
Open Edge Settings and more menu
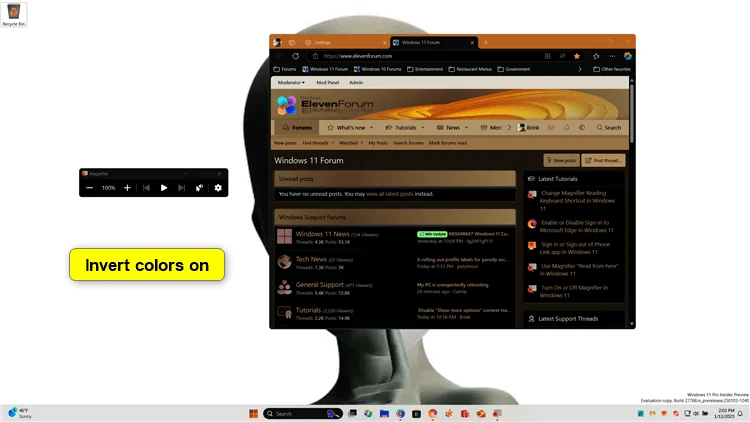coord(612,56)
